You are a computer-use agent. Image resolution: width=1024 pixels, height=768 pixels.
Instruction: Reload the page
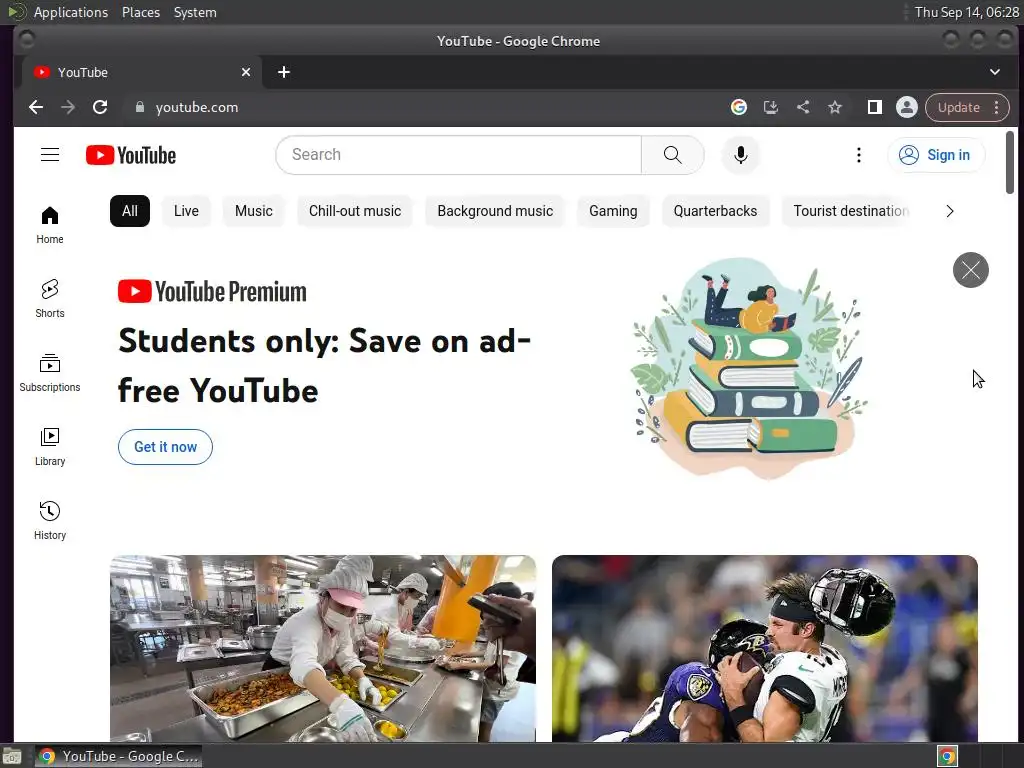point(100,107)
